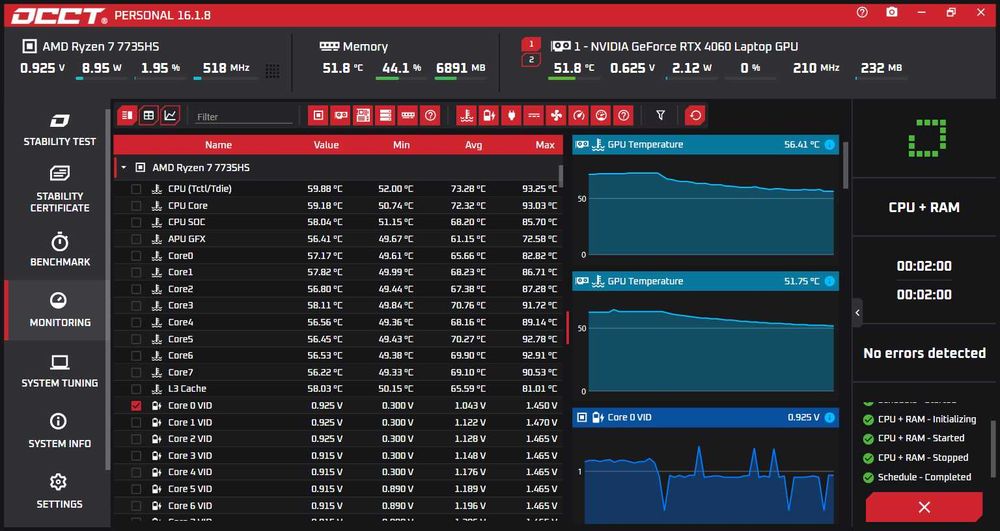The image size is (1000, 531).
Task: Sort by the Value column header
Action: (326, 145)
